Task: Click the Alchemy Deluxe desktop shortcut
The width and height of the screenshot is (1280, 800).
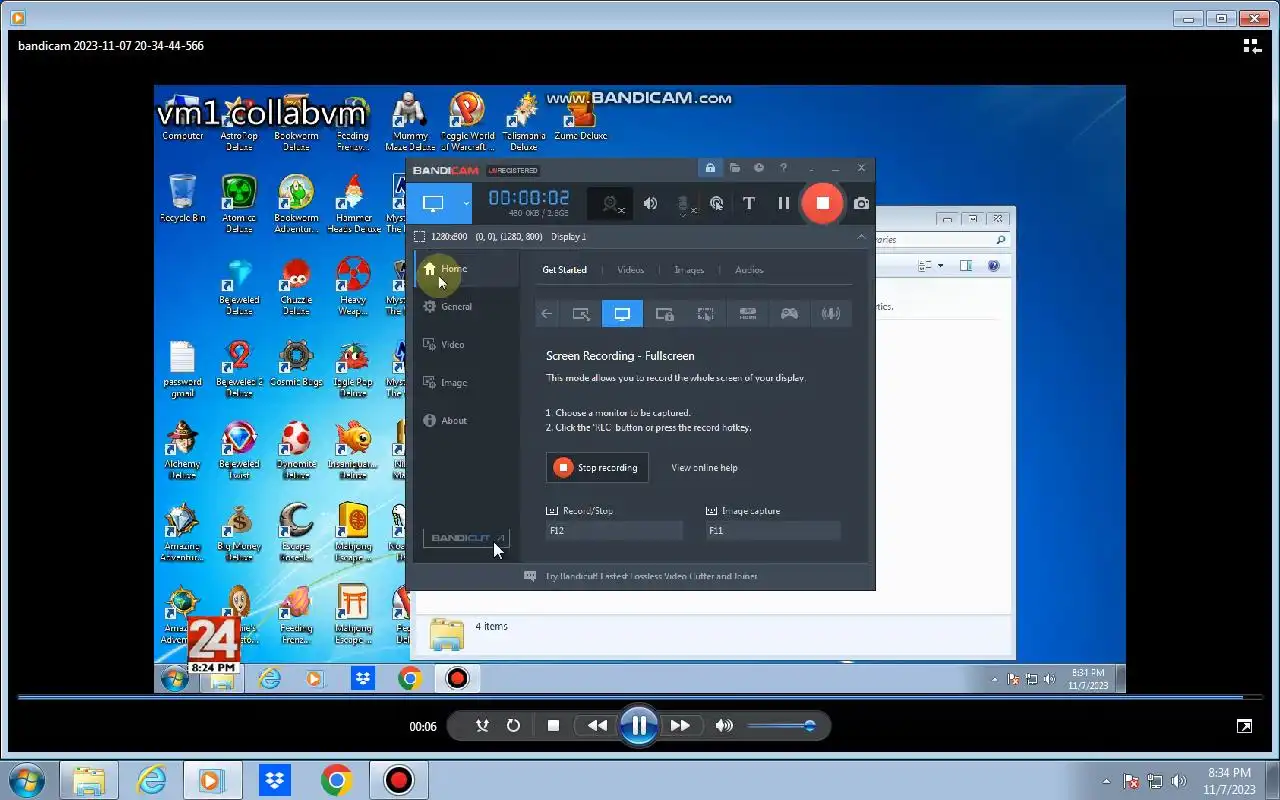Action: pos(183,451)
